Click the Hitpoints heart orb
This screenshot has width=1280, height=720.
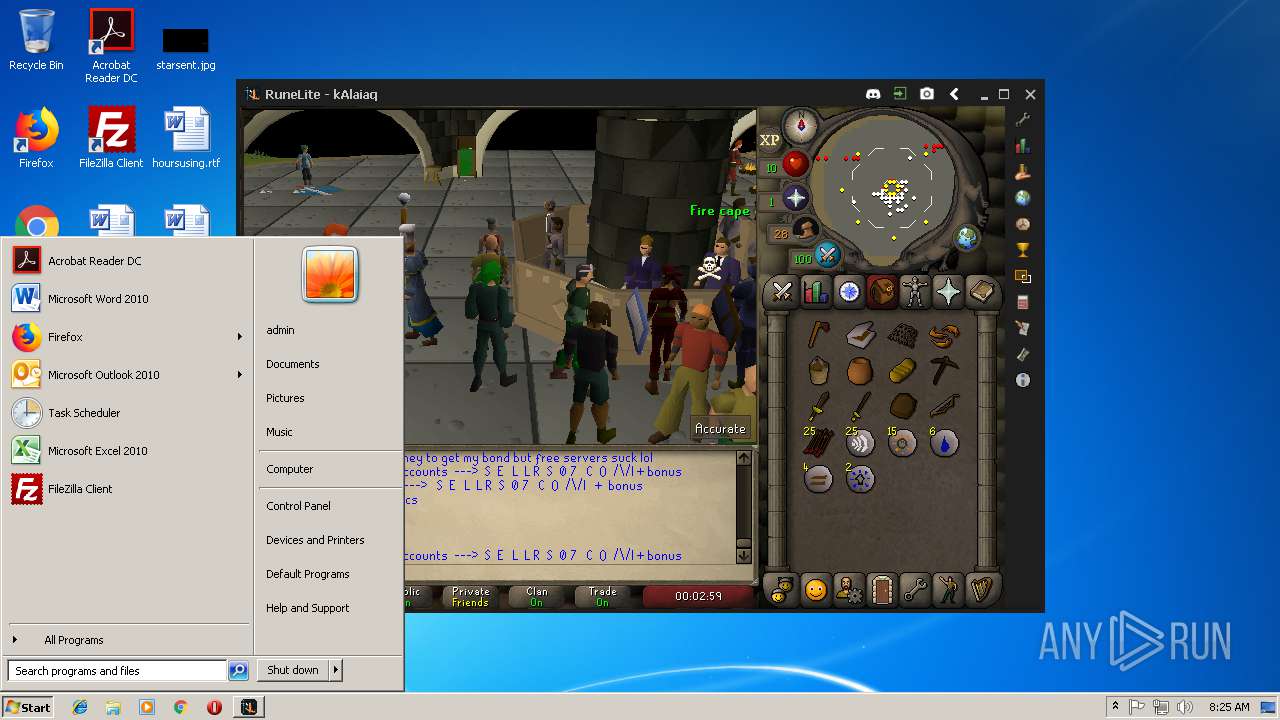795,163
